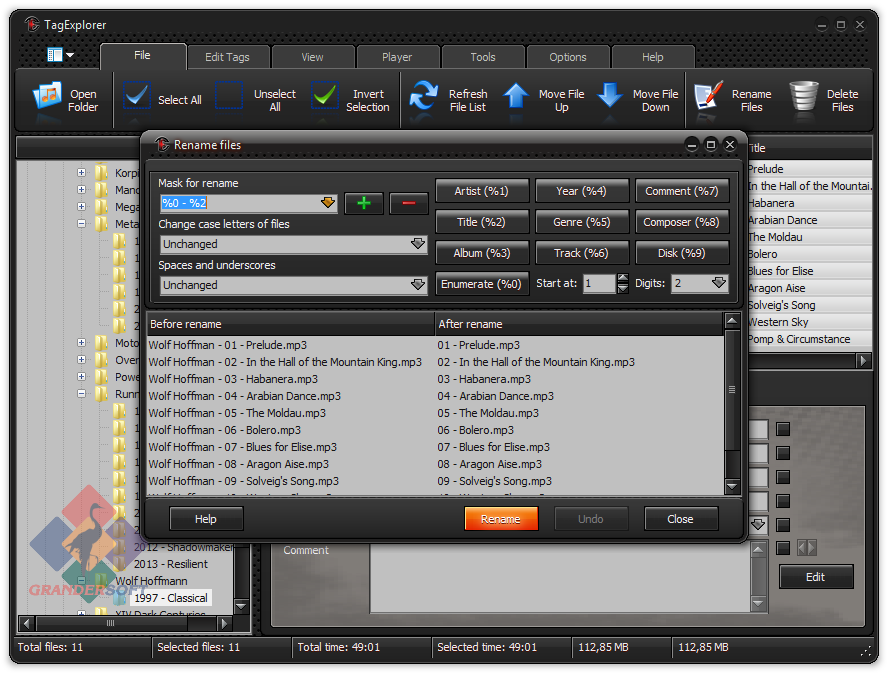Click the Unselect All checkbox icon
This screenshot has width=888, height=673.
coord(230,97)
